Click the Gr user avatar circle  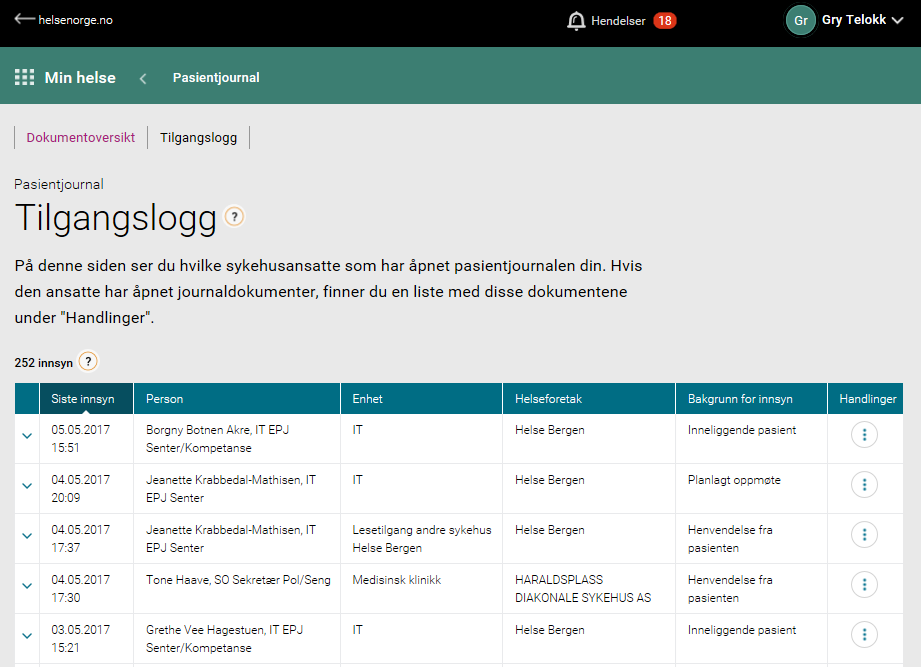point(800,21)
